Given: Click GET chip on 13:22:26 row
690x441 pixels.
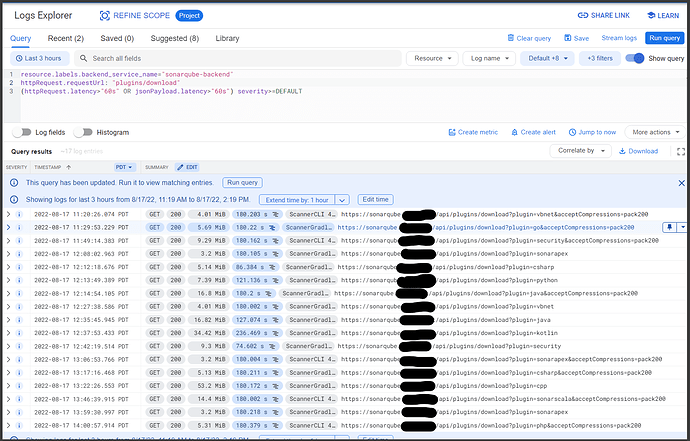Looking at the screenshot, I should click(x=155, y=386).
